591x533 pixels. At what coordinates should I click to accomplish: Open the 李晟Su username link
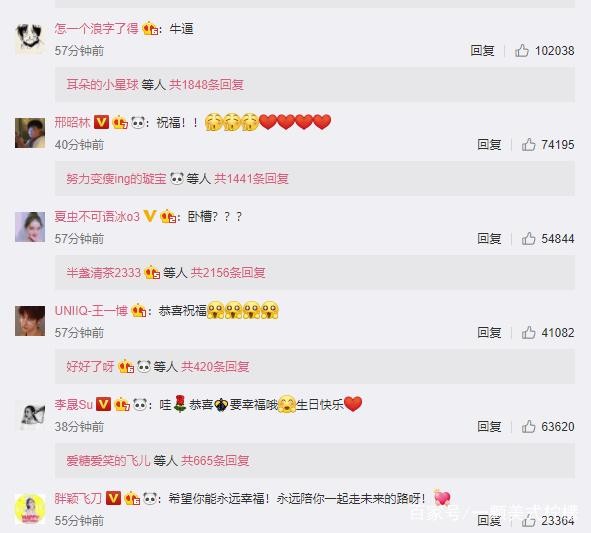tap(73, 404)
